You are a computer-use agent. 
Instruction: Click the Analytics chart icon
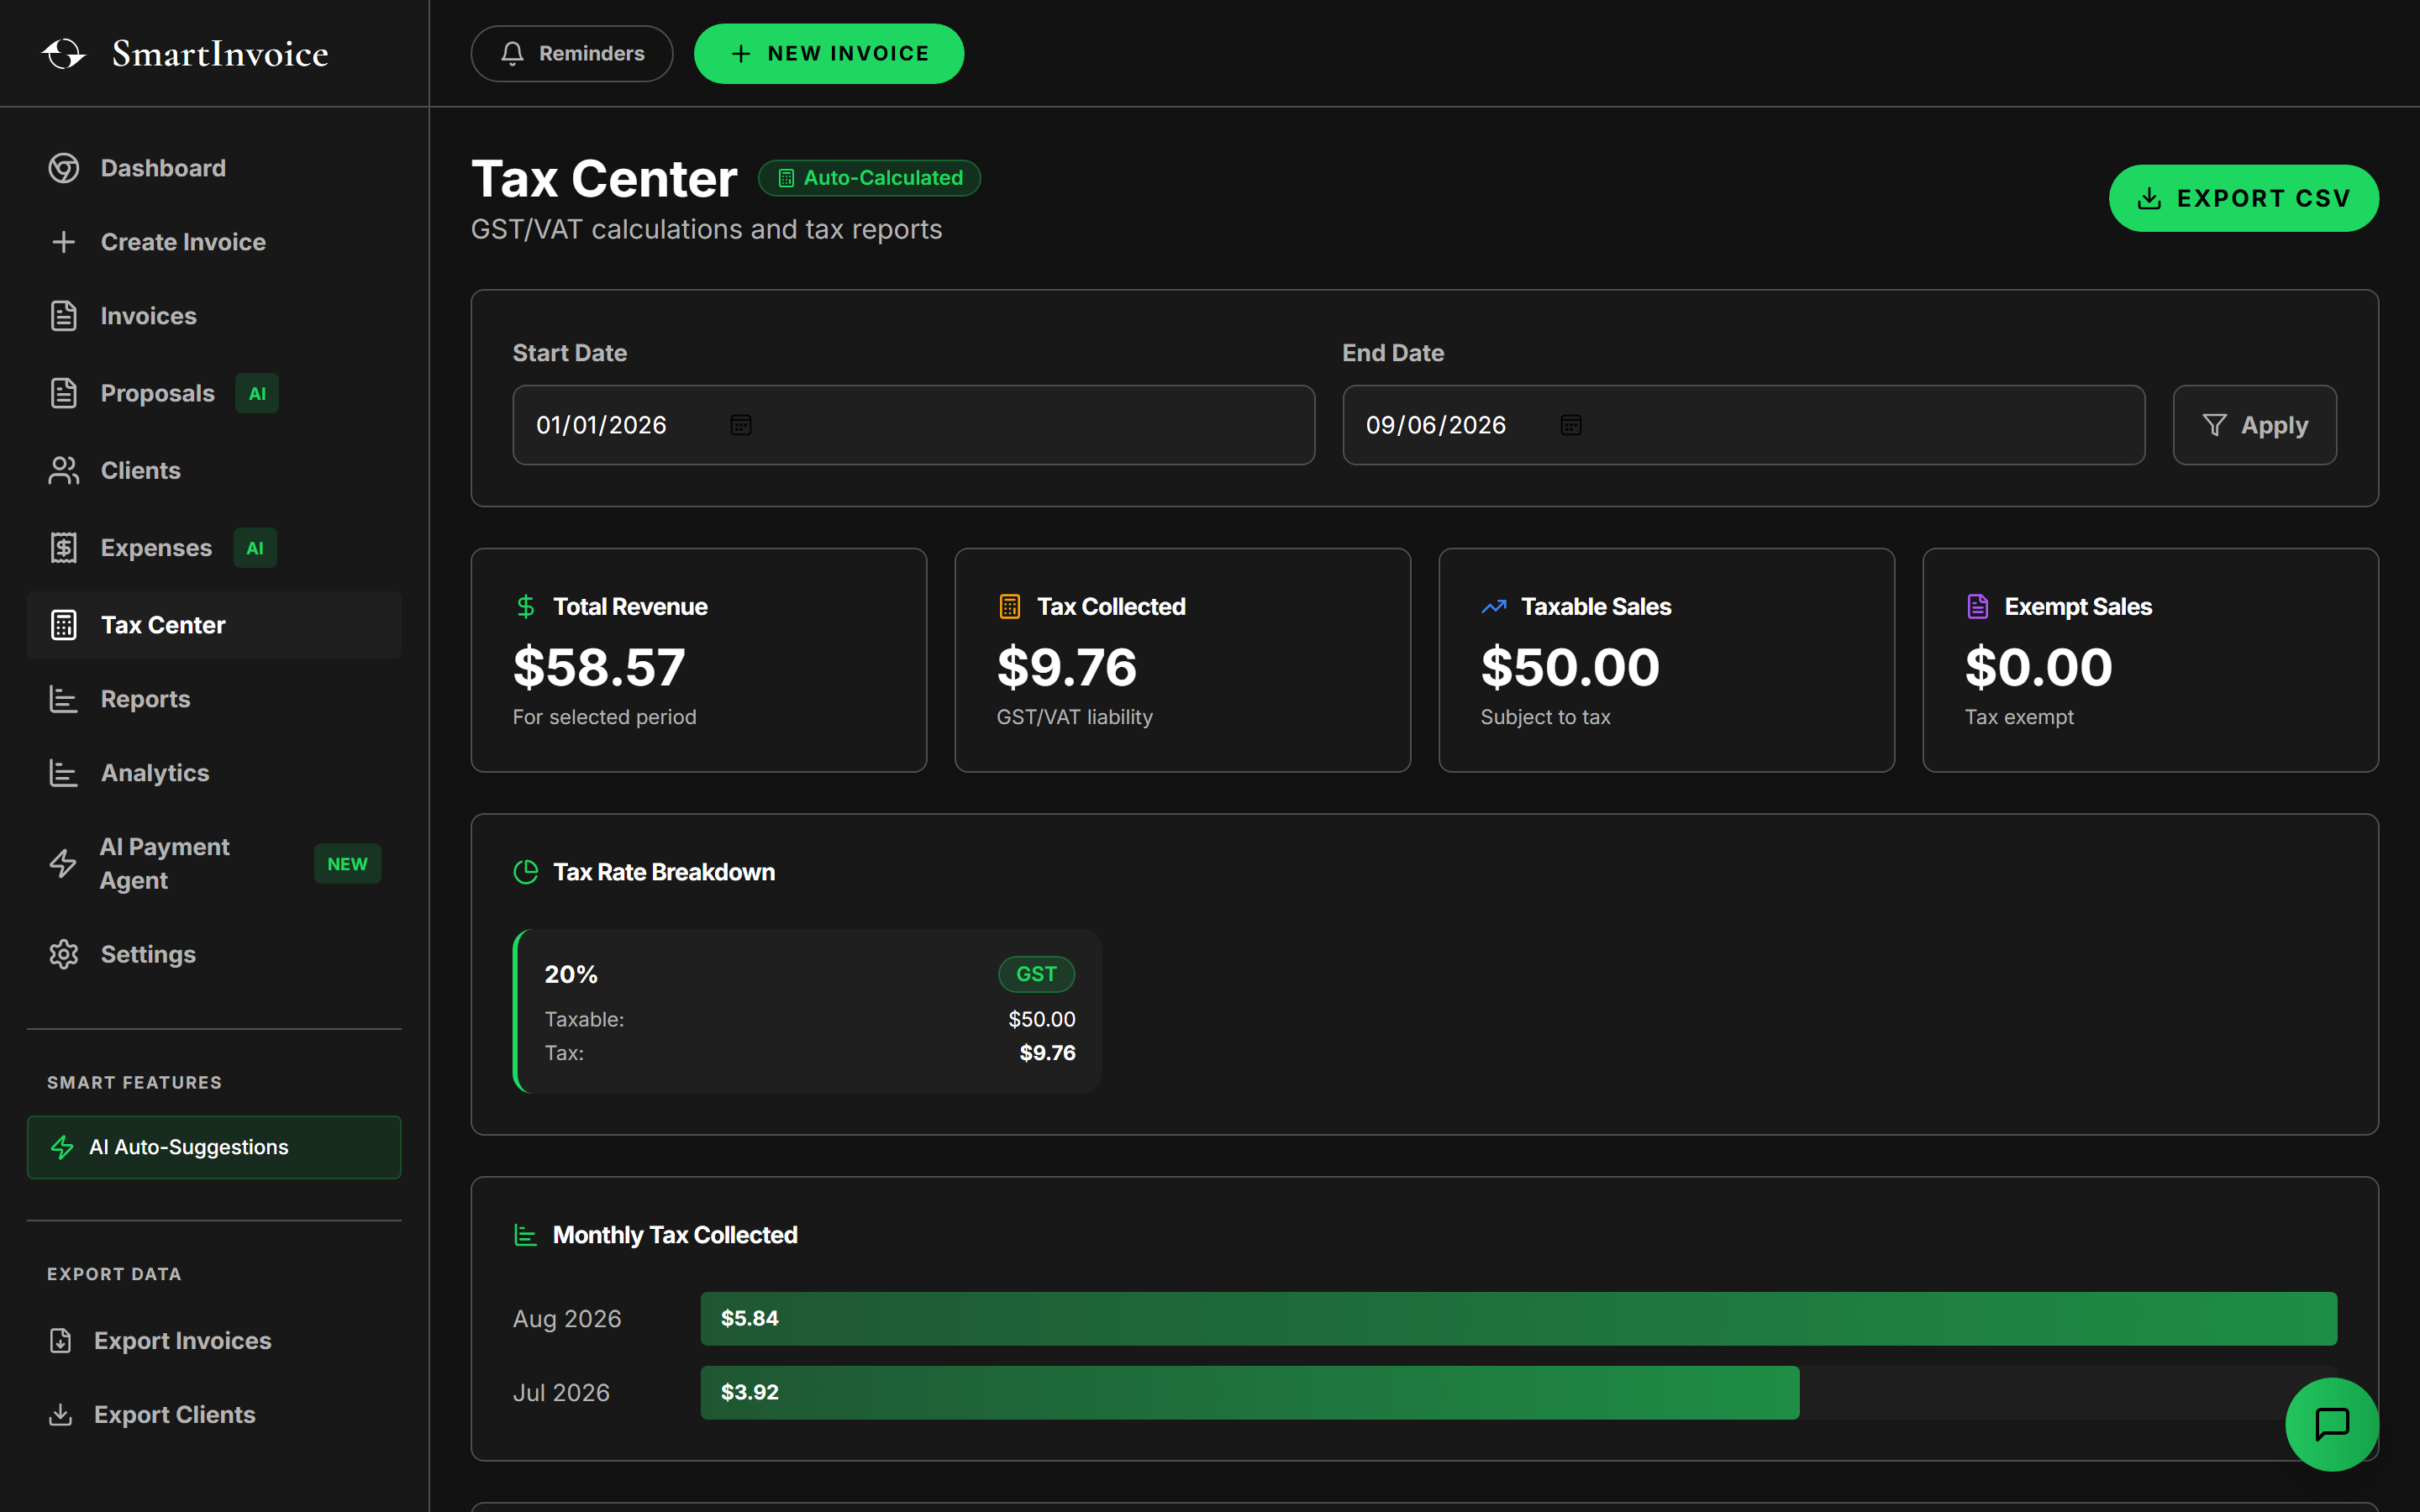[x=64, y=773]
